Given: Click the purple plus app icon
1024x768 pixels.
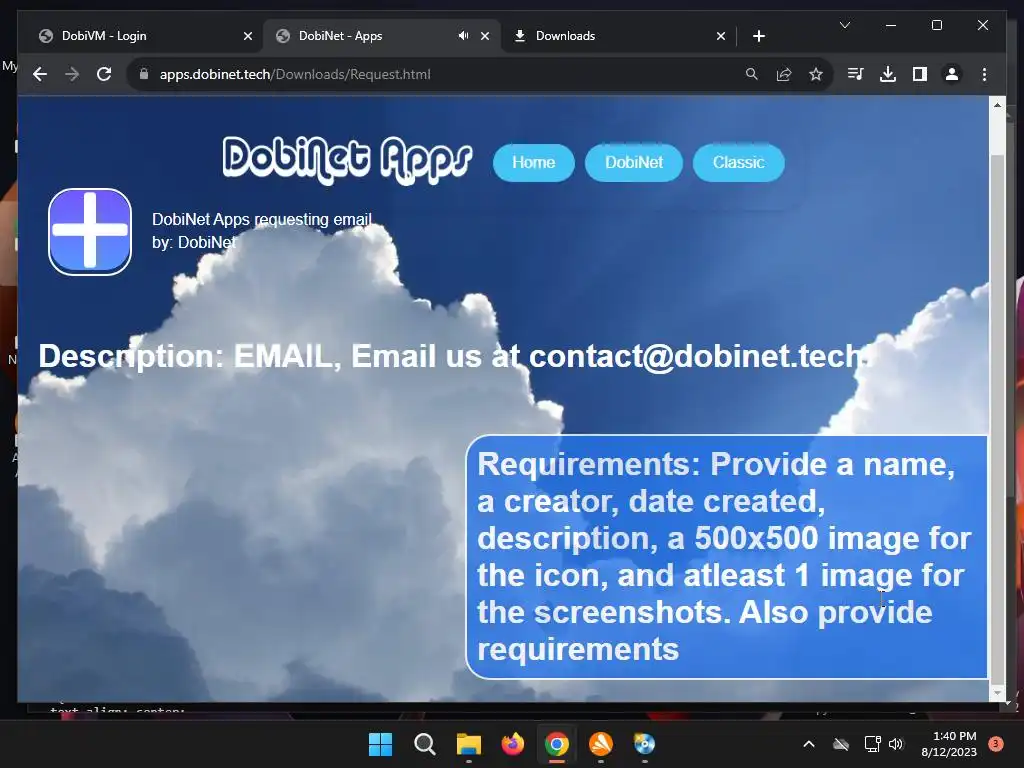Looking at the screenshot, I should coord(89,232).
